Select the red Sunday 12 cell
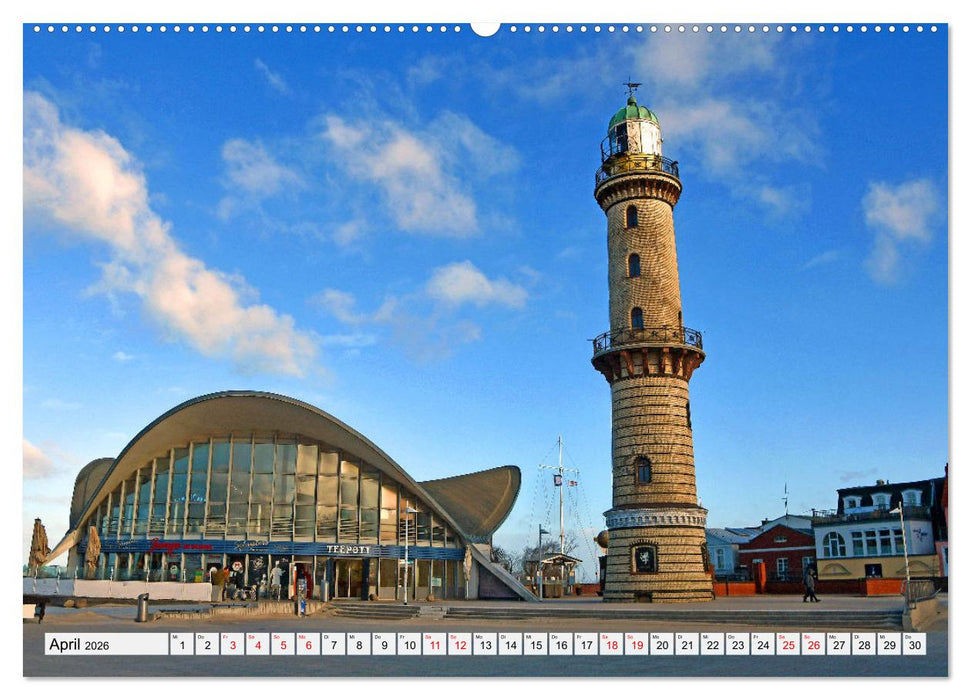Viewport: 971px width, 700px height. [x=460, y=646]
